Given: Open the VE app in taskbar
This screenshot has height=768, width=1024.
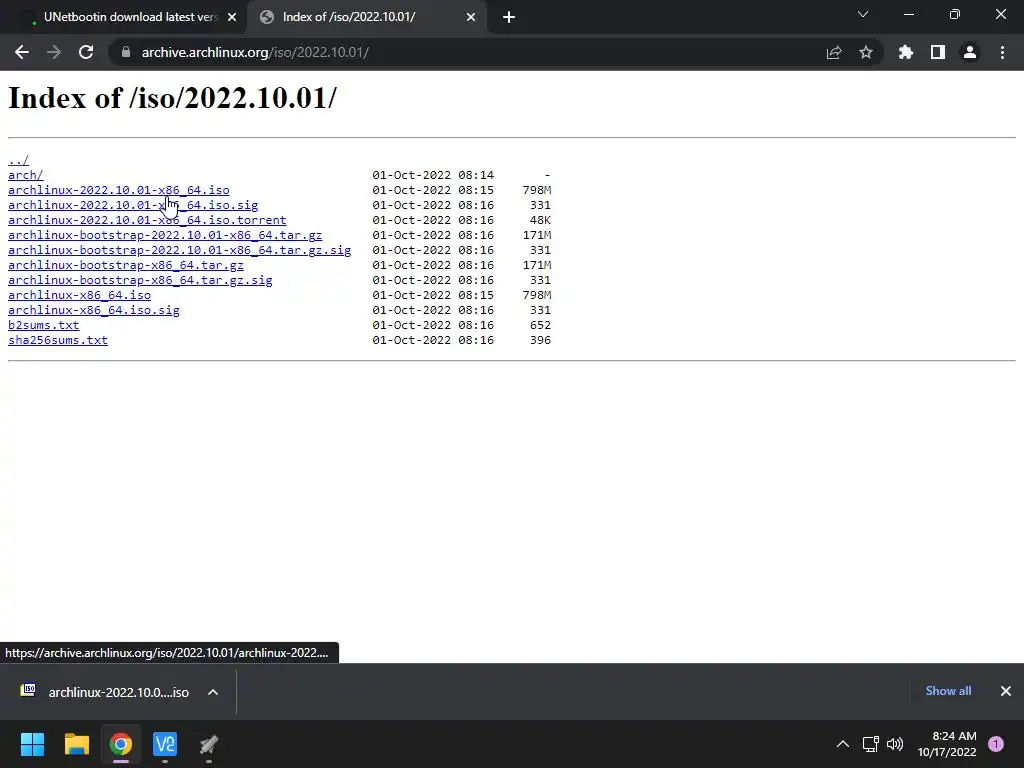Looking at the screenshot, I should (165, 744).
